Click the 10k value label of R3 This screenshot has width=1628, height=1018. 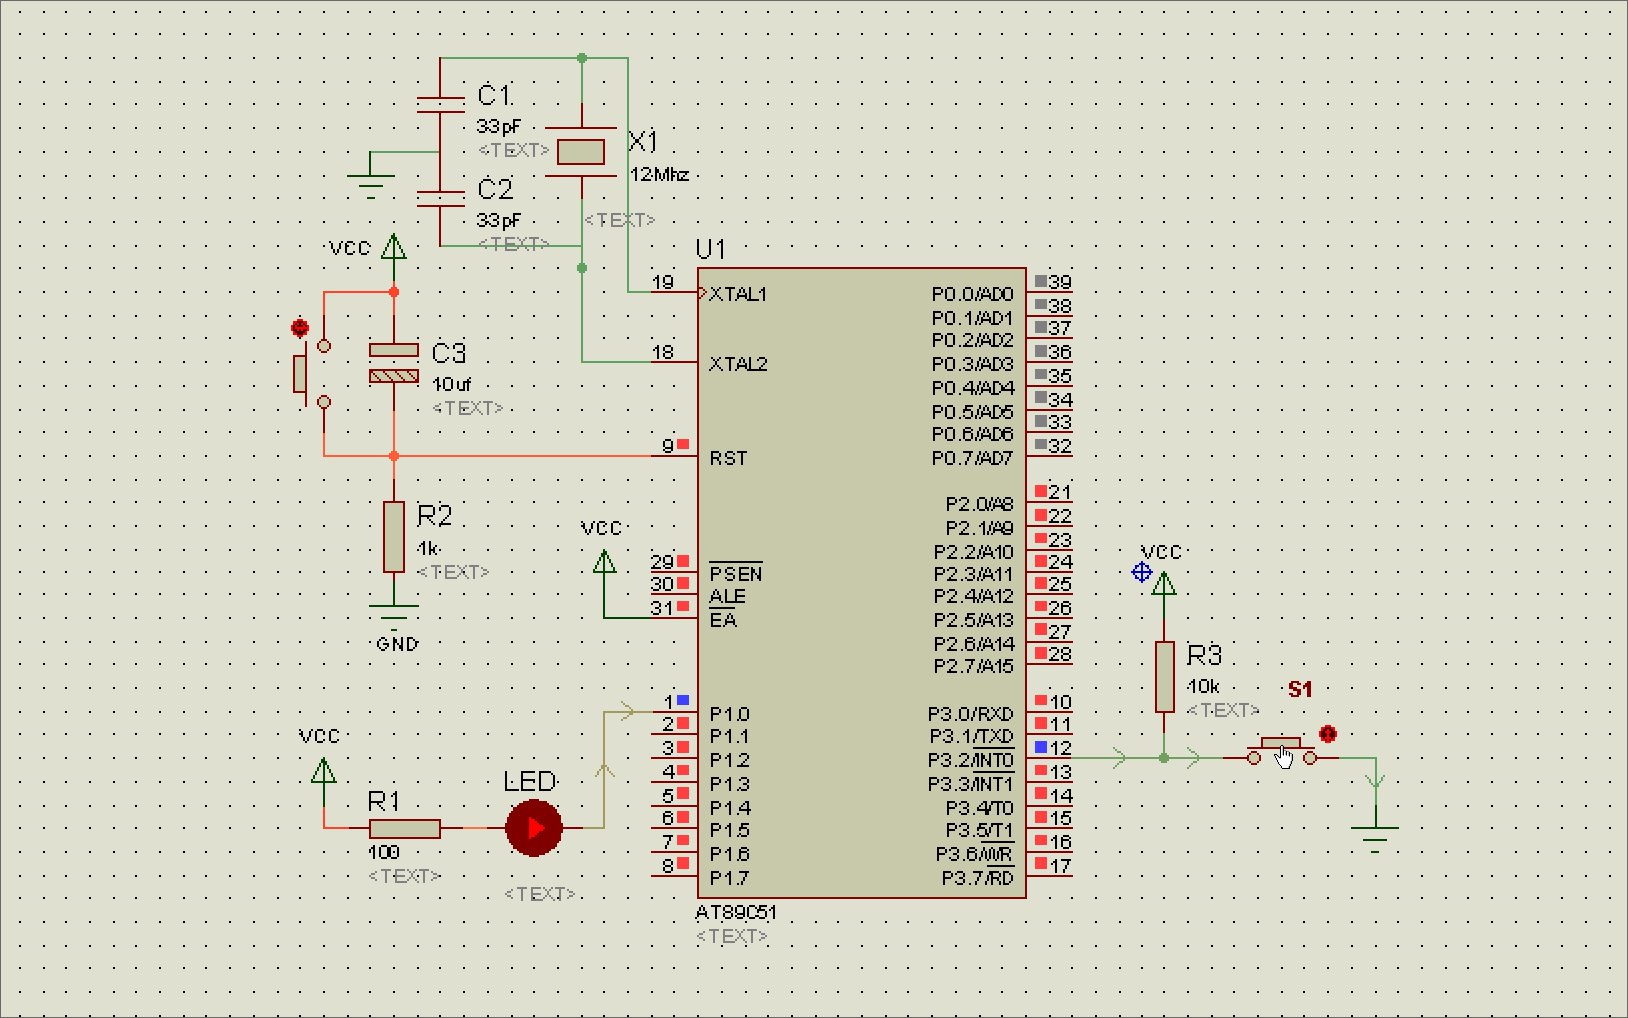pos(1203,687)
